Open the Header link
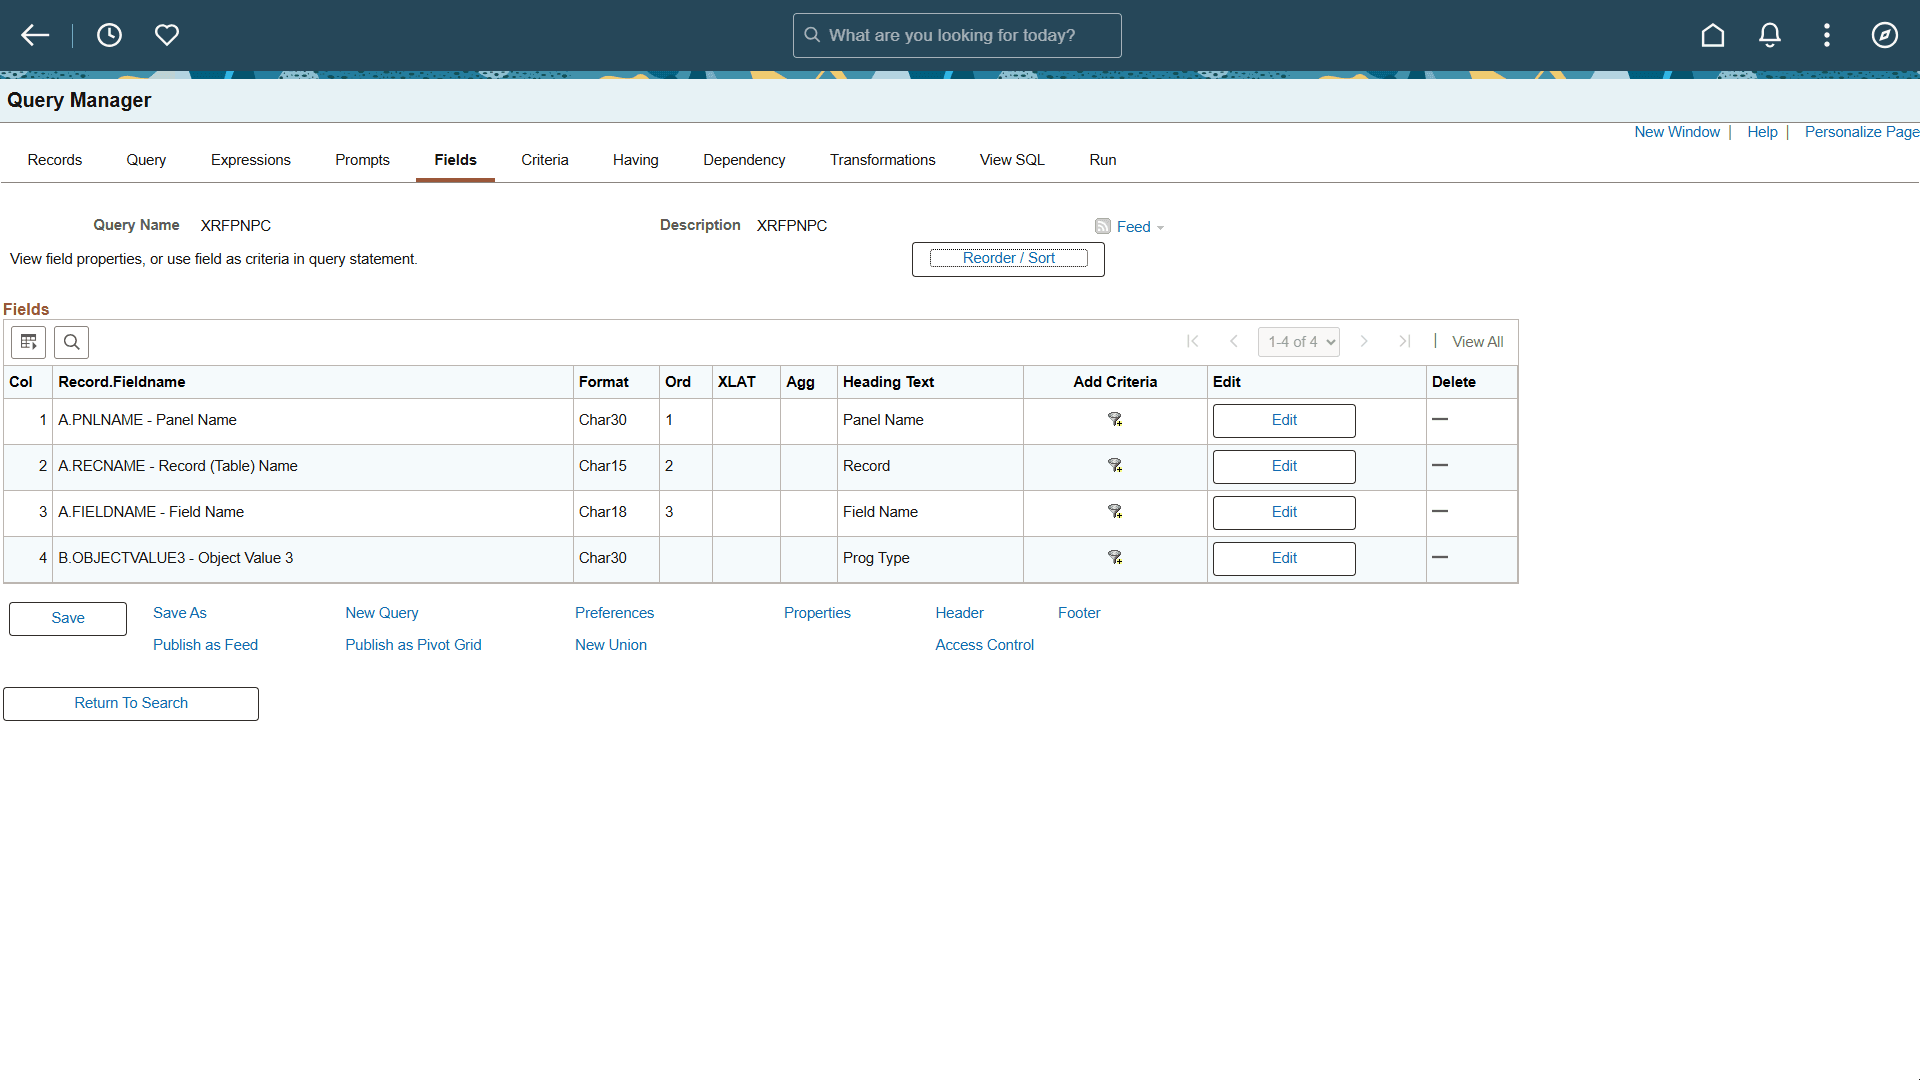 [x=960, y=613]
